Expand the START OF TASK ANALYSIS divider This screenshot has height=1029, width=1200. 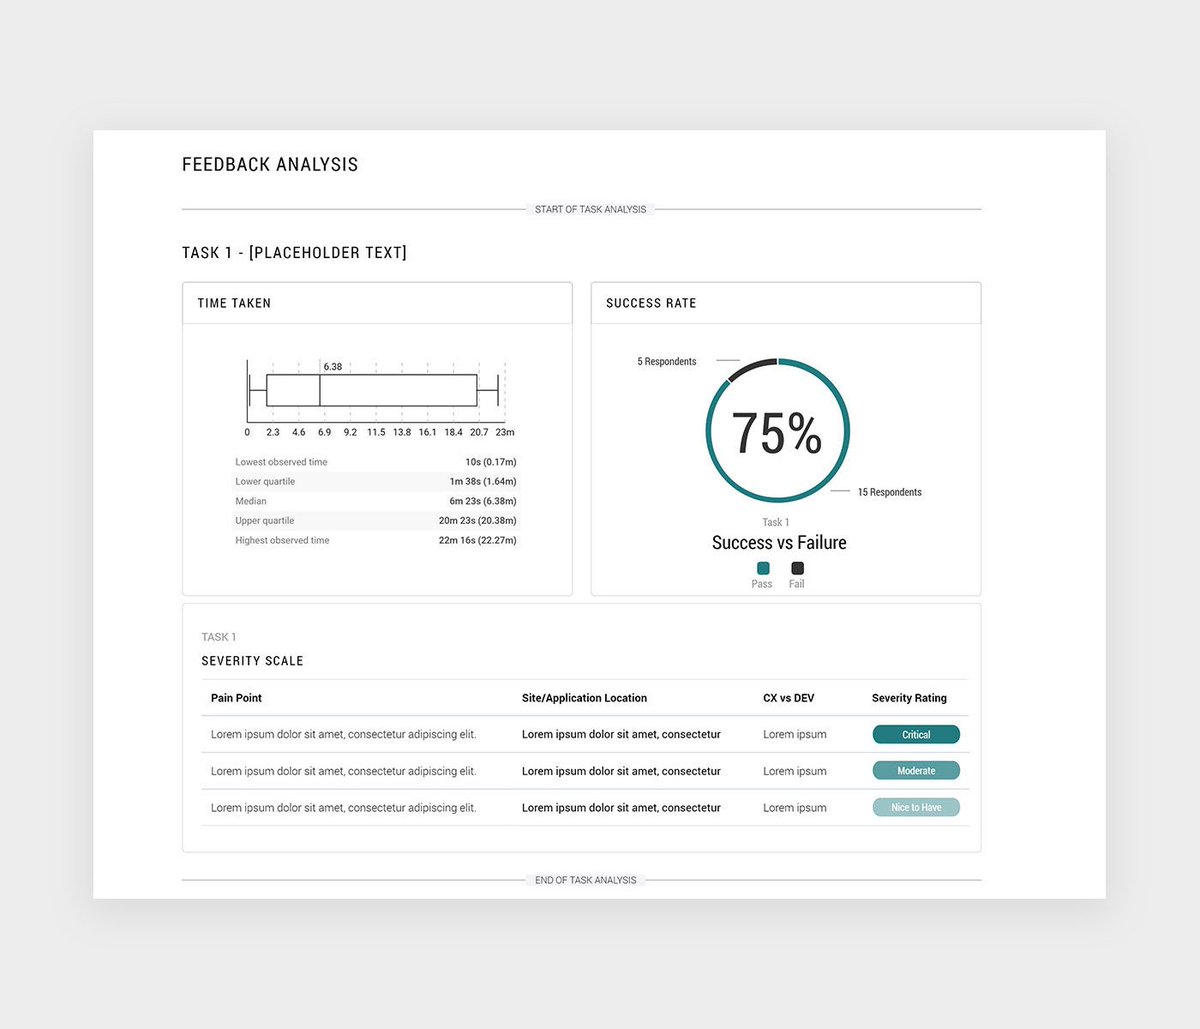590,209
